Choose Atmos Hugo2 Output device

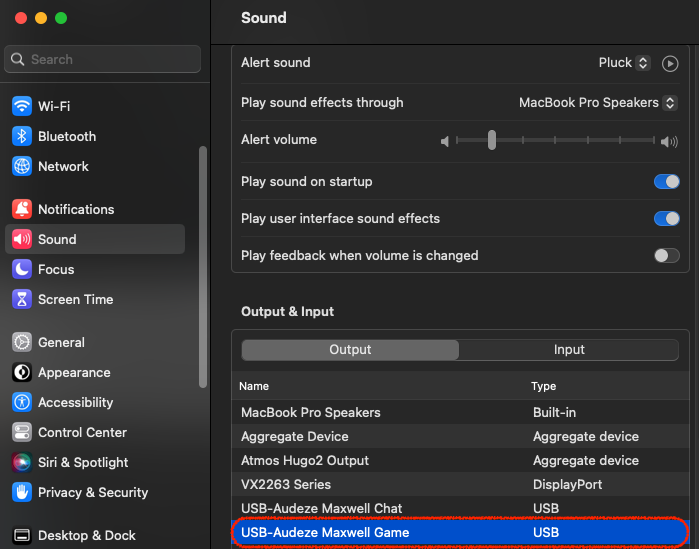pyautogui.click(x=460, y=460)
